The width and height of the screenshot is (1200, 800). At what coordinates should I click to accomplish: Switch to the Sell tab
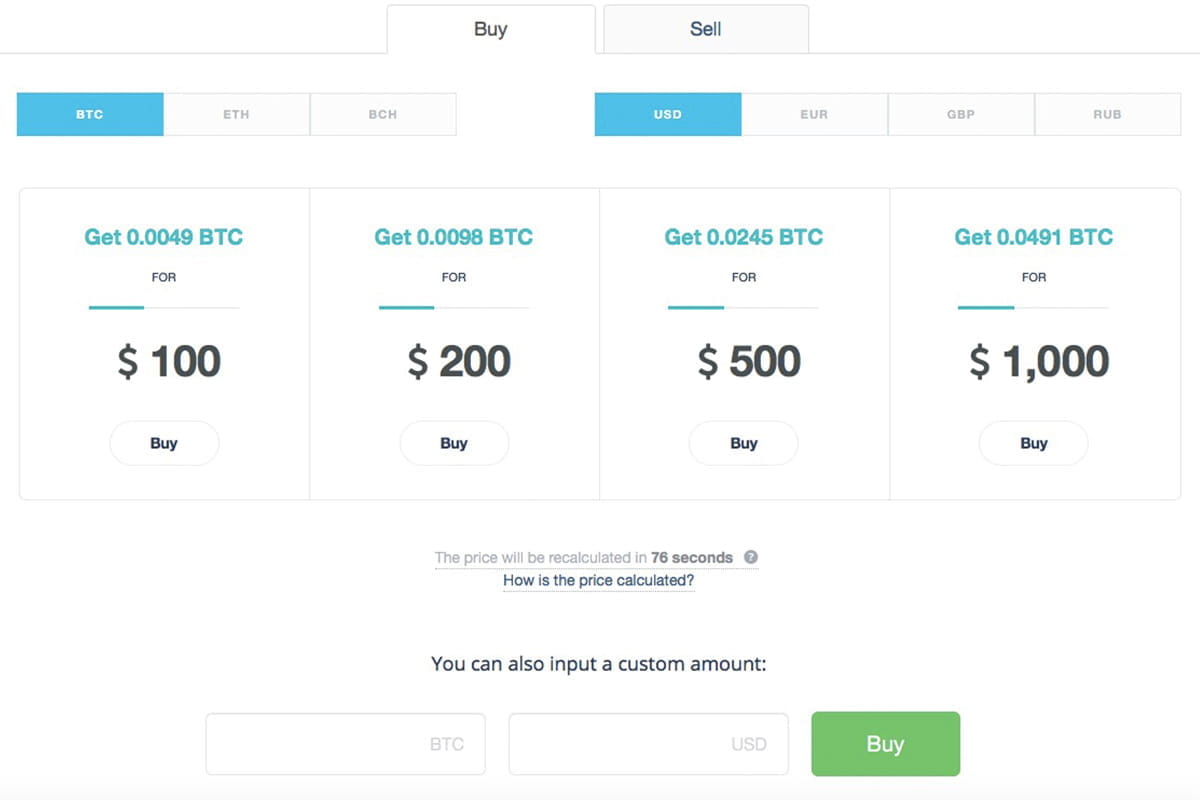[706, 29]
